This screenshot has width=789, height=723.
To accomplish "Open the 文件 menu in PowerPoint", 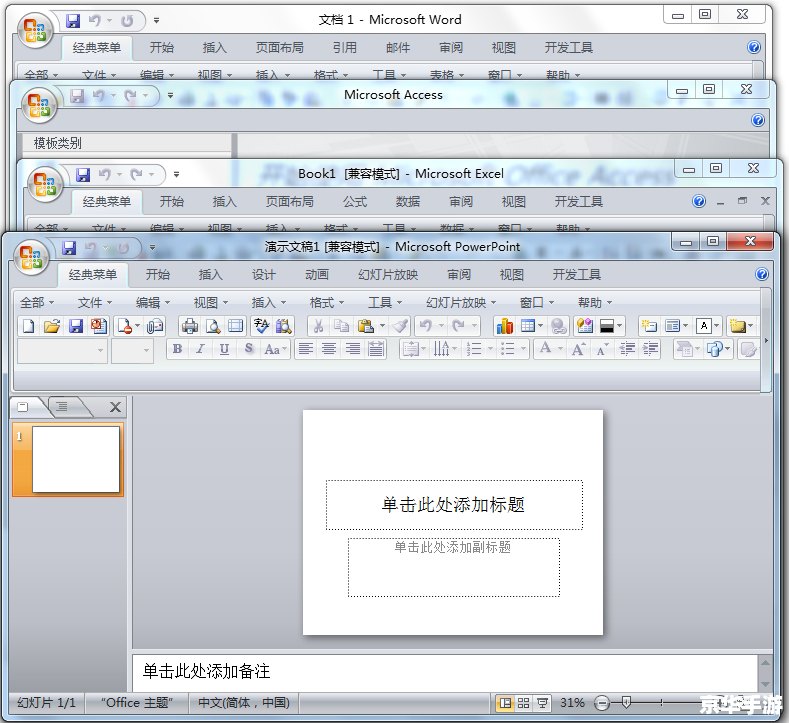I will (x=95, y=303).
